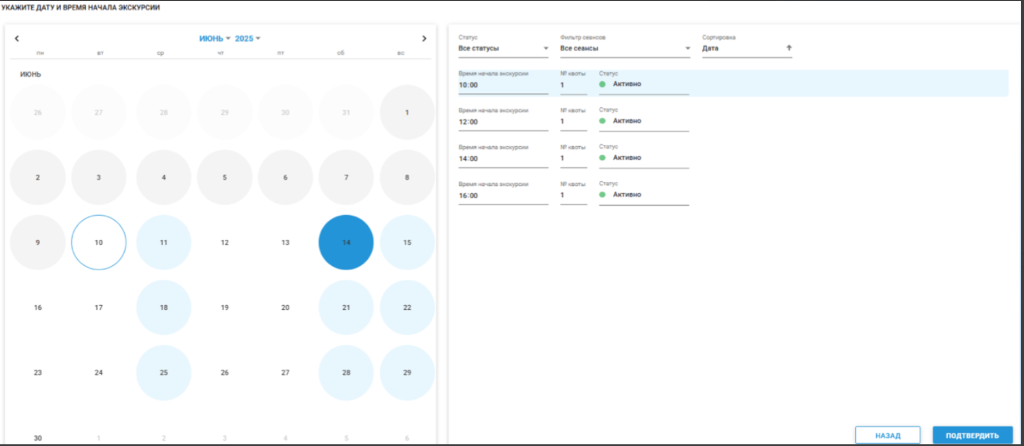Select the 10:00 excursion time slot
The width and height of the screenshot is (1024, 446).
504,85
